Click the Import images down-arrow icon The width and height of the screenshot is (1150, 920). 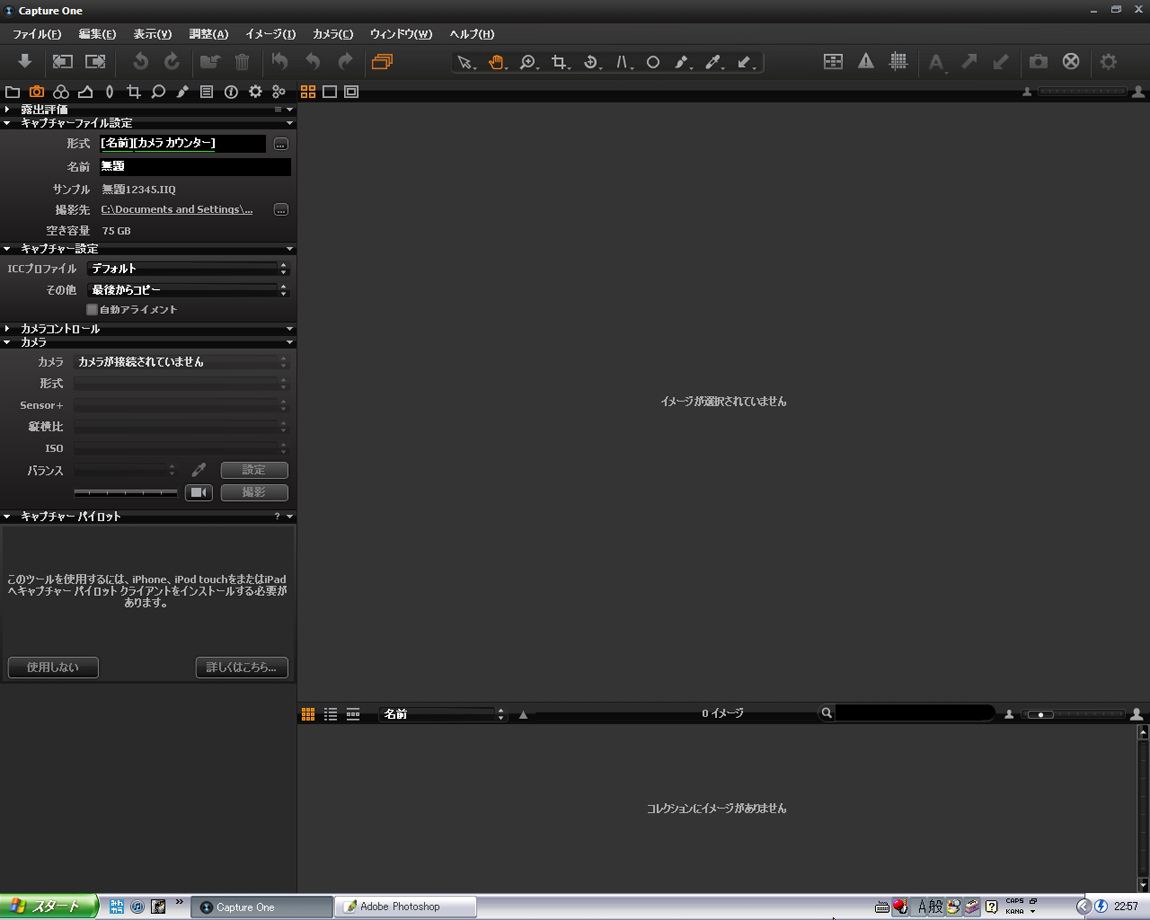point(24,62)
